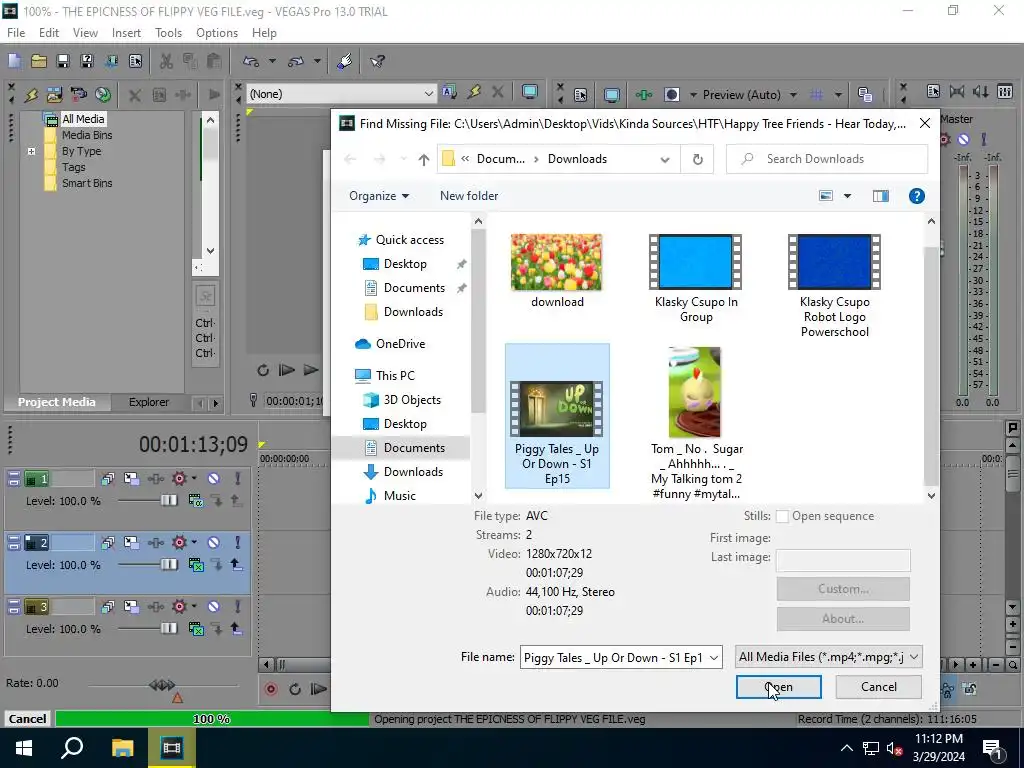Click the dialog Cancel button
This screenshot has width=1024, height=768.
[878, 687]
